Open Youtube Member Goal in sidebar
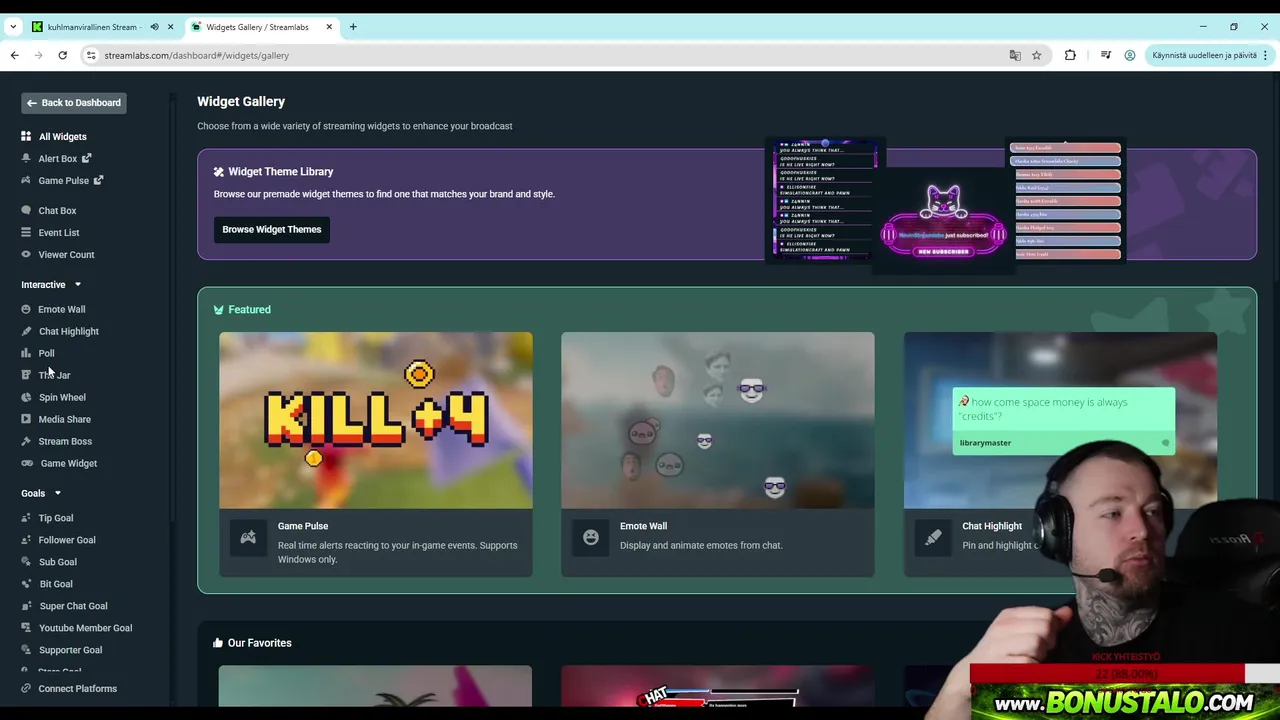 click(85, 628)
